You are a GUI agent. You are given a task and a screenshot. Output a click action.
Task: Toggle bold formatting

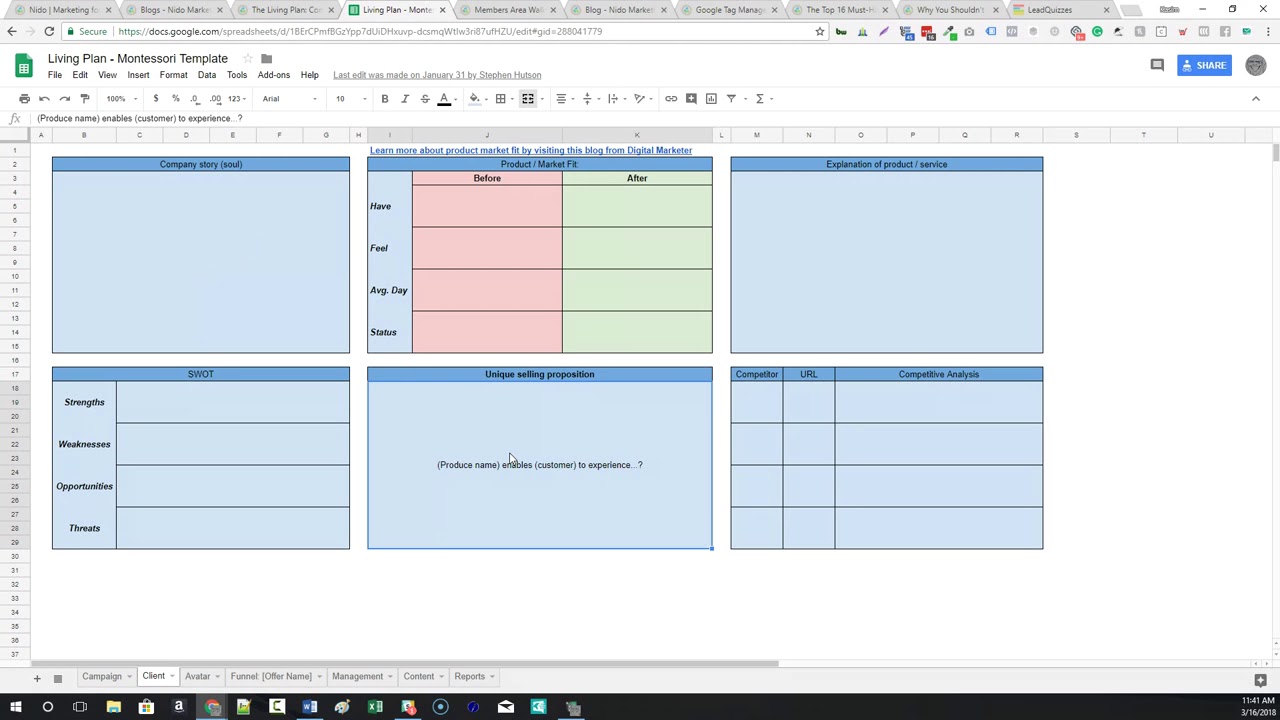coord(384,98)
